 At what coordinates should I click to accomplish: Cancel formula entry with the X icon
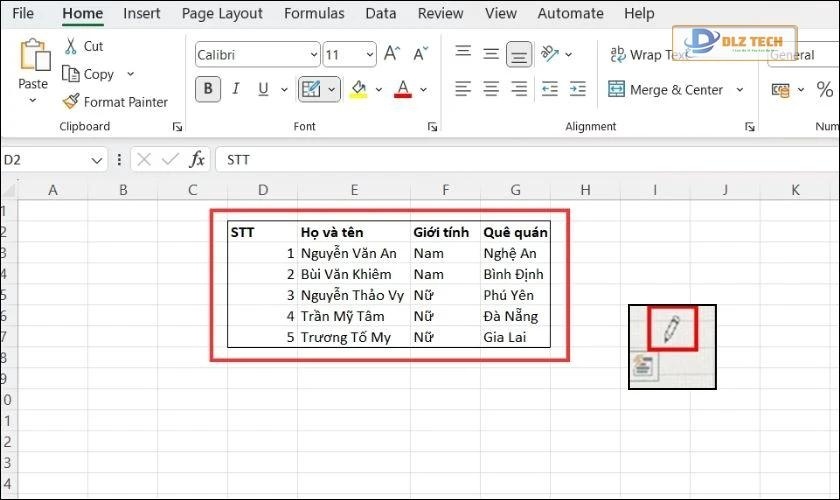pyautogui.click(x=144, y=160)
